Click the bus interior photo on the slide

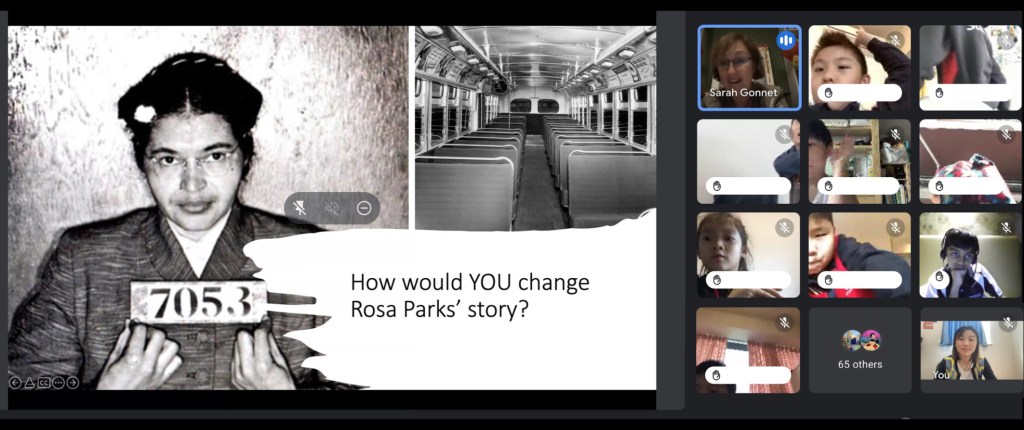[x=535, y=120]
